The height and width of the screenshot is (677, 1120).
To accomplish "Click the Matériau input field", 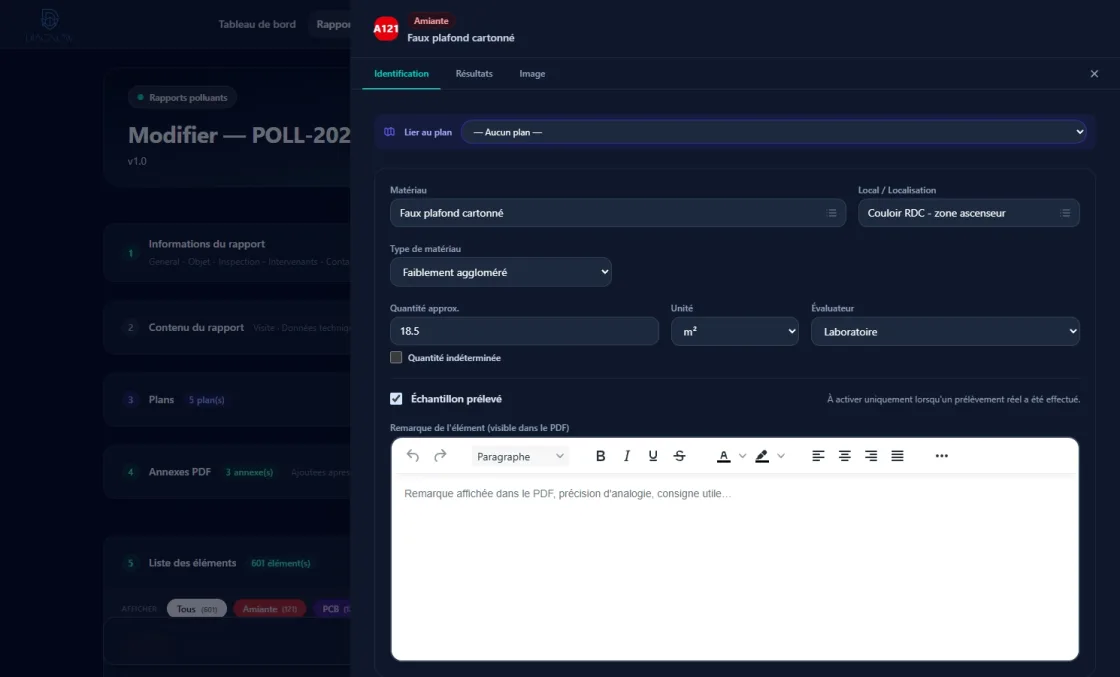I will click(x=618, y=213).
